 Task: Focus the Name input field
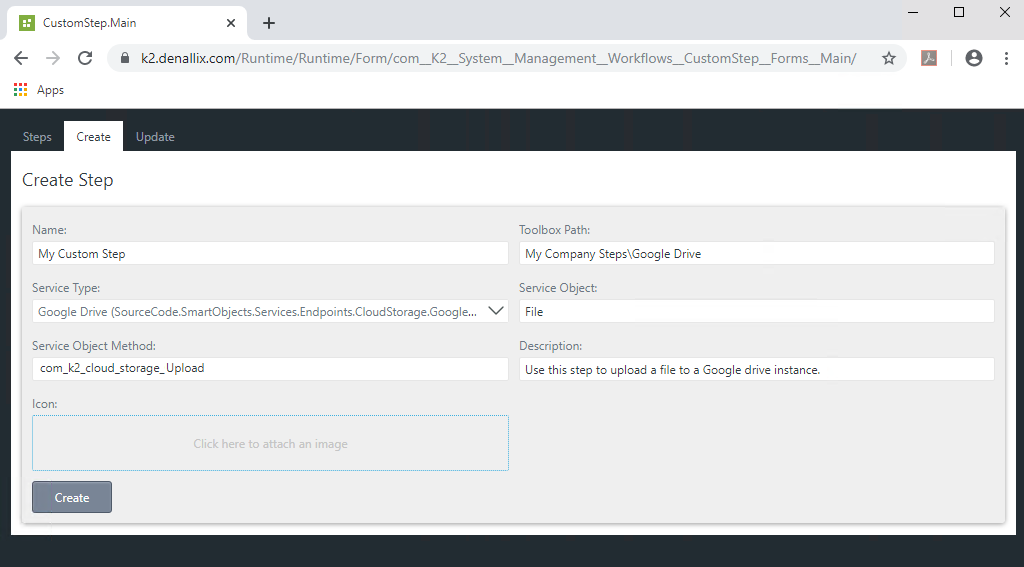270,253
